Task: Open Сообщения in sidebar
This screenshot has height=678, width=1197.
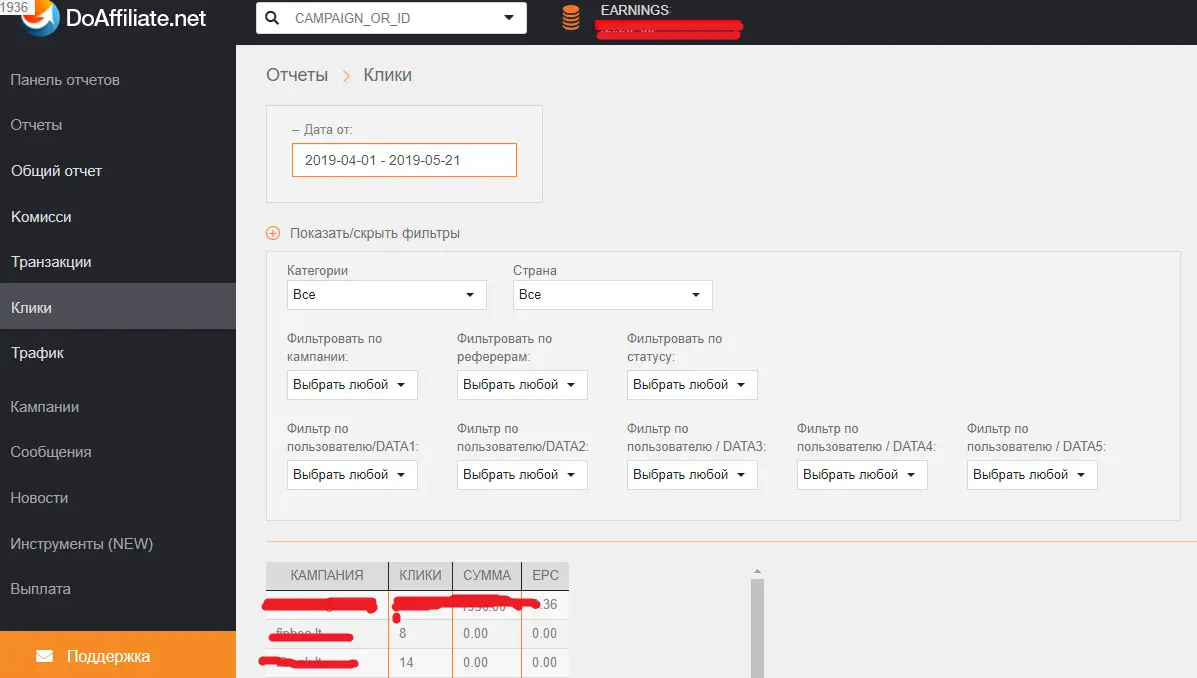Action: (x=50, y=452)
